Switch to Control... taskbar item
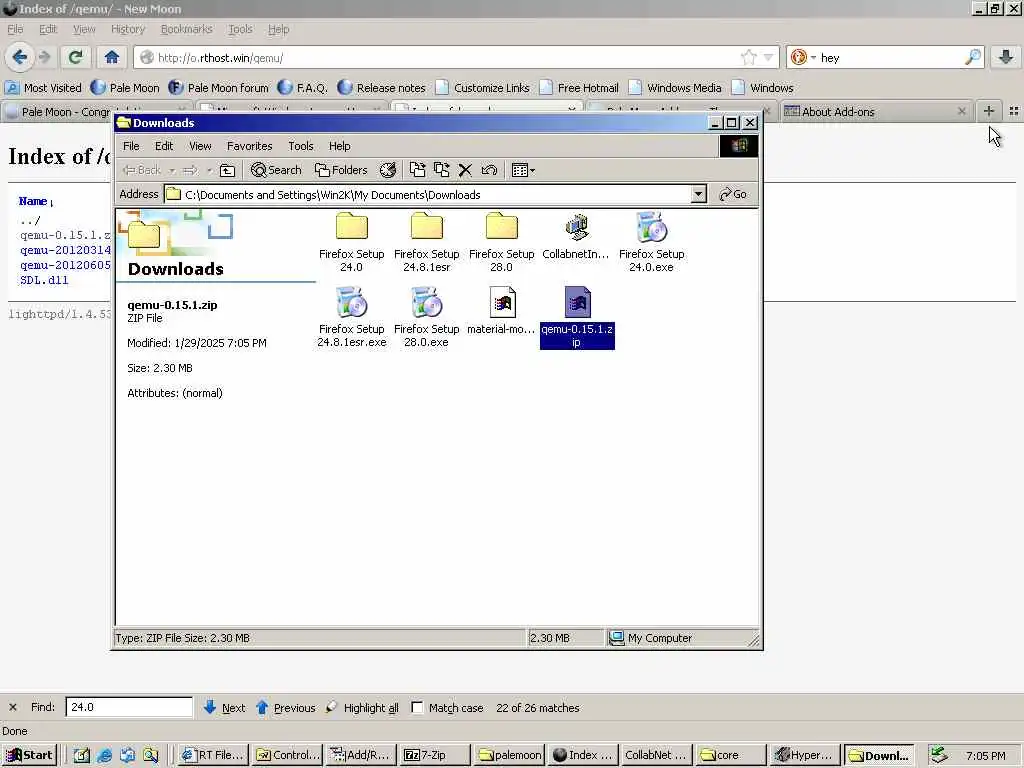1024x768 pixels. 285,755
